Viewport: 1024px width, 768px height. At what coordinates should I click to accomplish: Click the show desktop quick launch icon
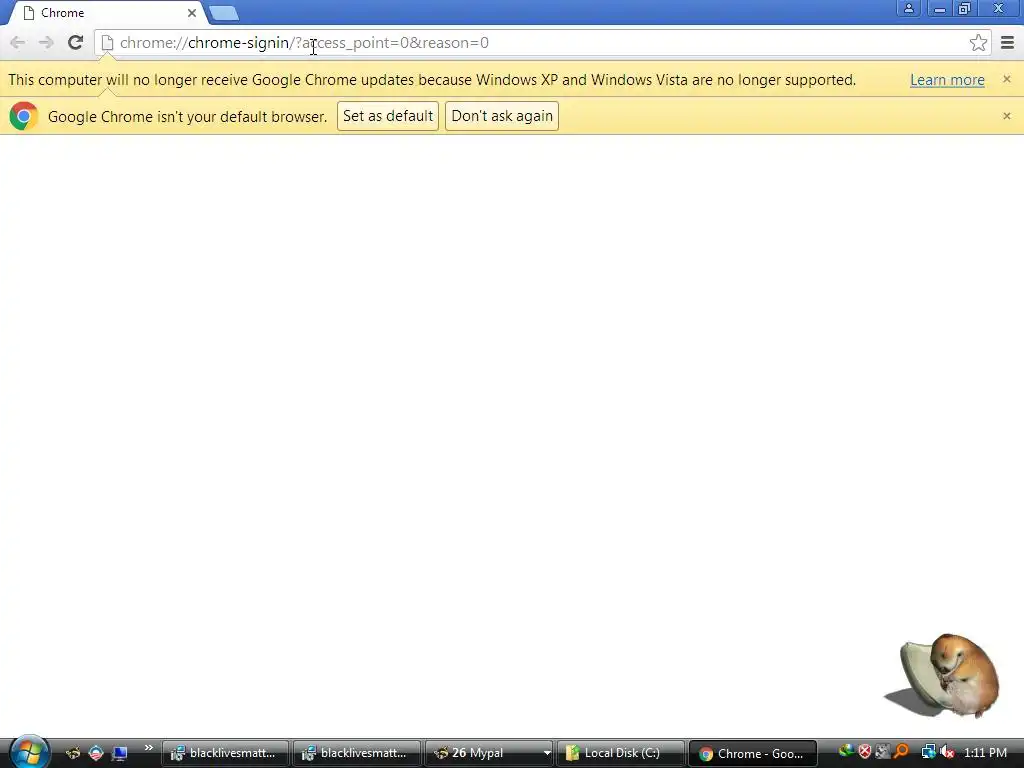click(x=120, y=753)
